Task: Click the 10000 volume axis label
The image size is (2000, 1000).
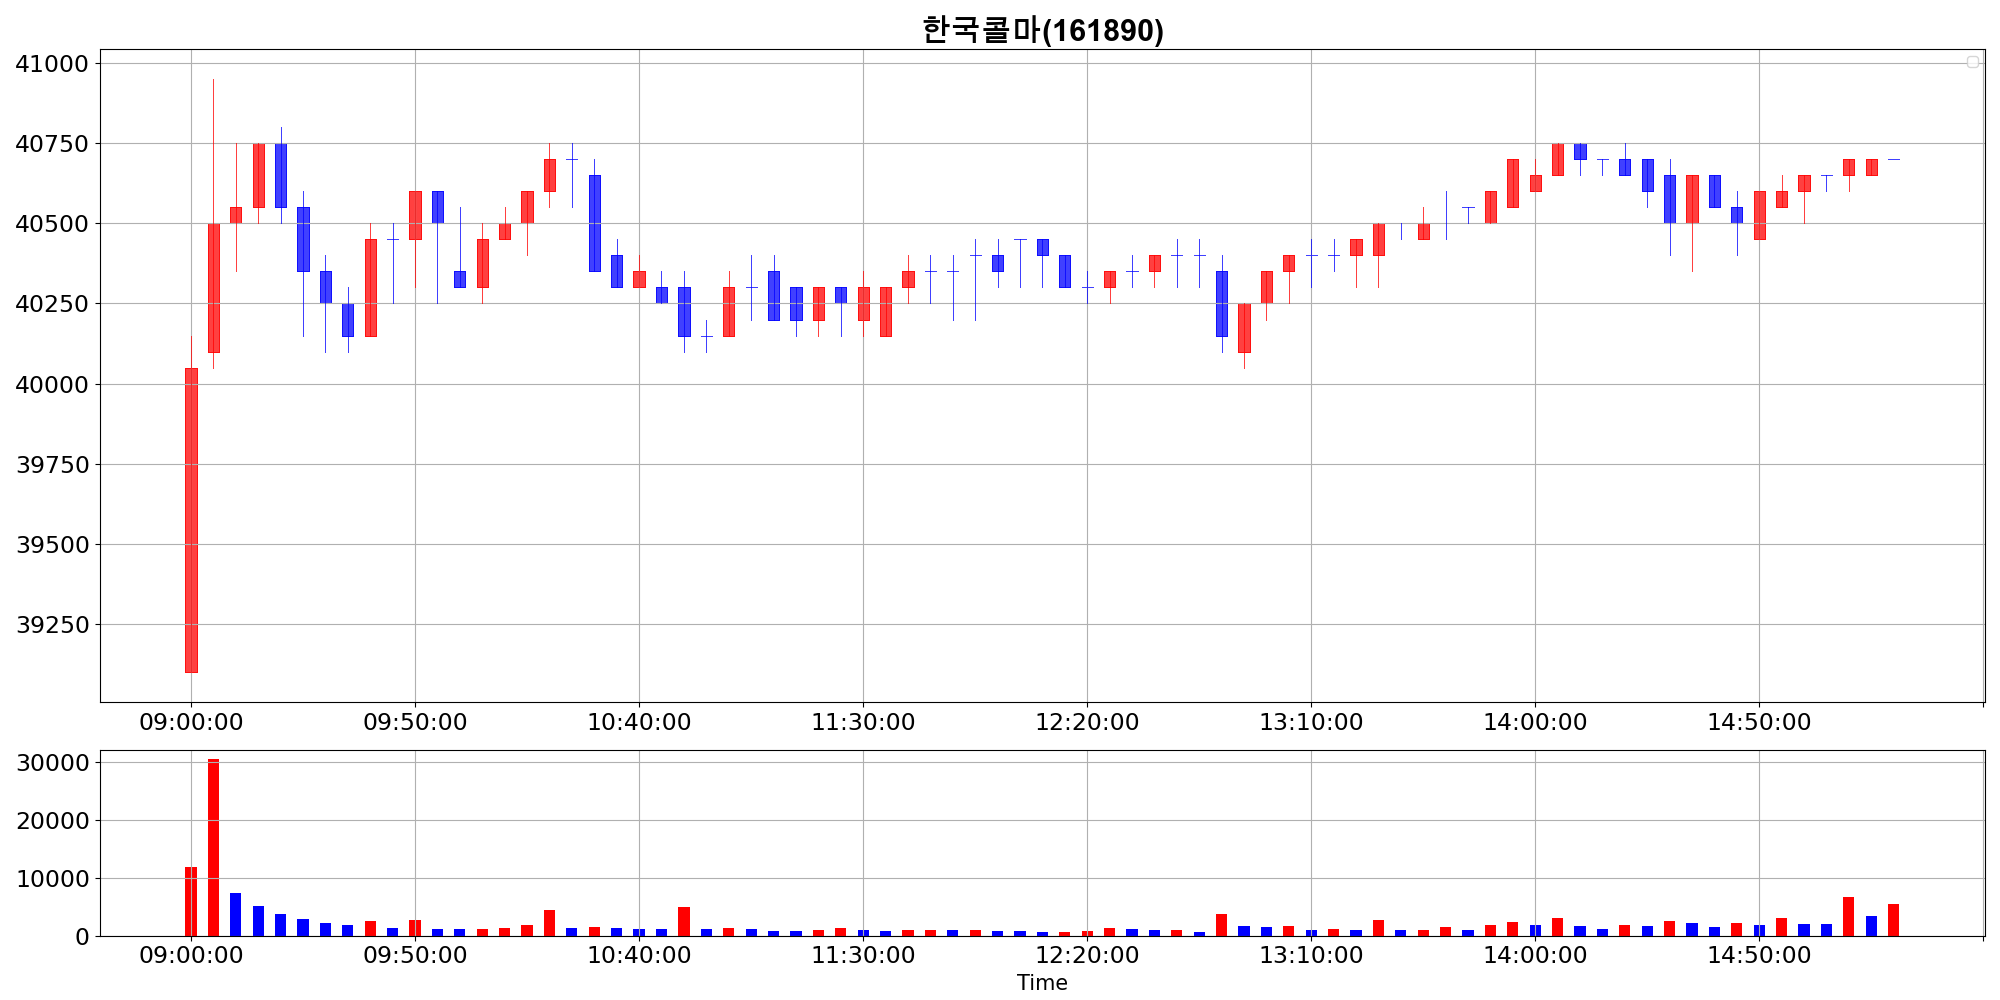Action: pos(52,879)
